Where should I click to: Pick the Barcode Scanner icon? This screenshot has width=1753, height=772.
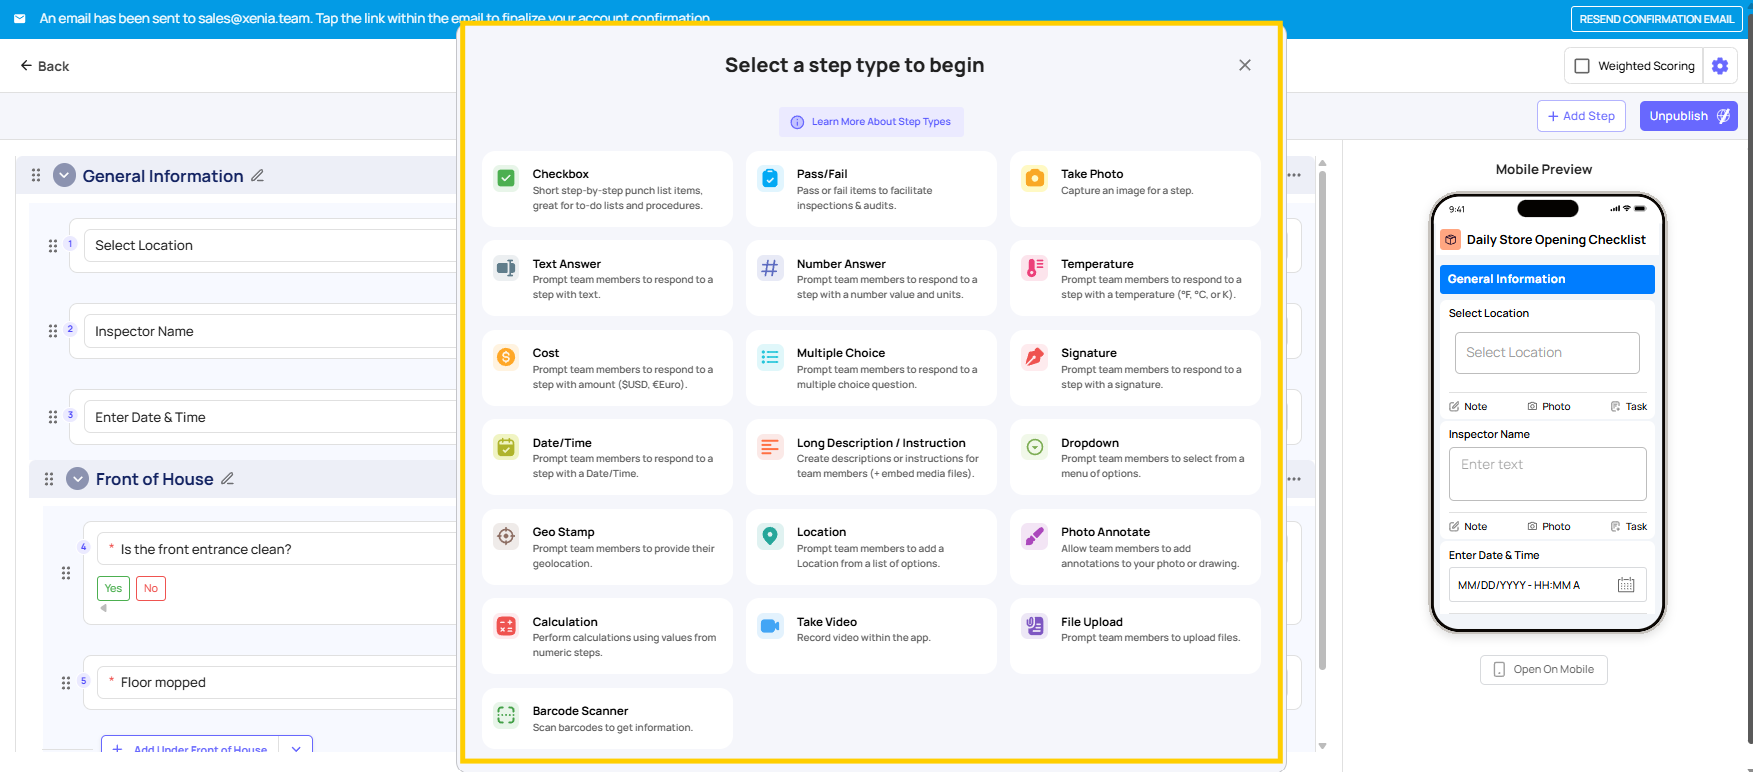tap(506, 715)
